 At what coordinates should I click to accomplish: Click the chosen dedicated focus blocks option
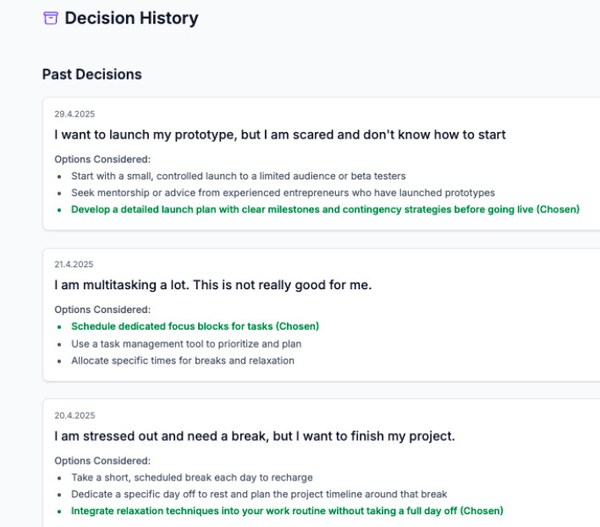coord(195,326)
